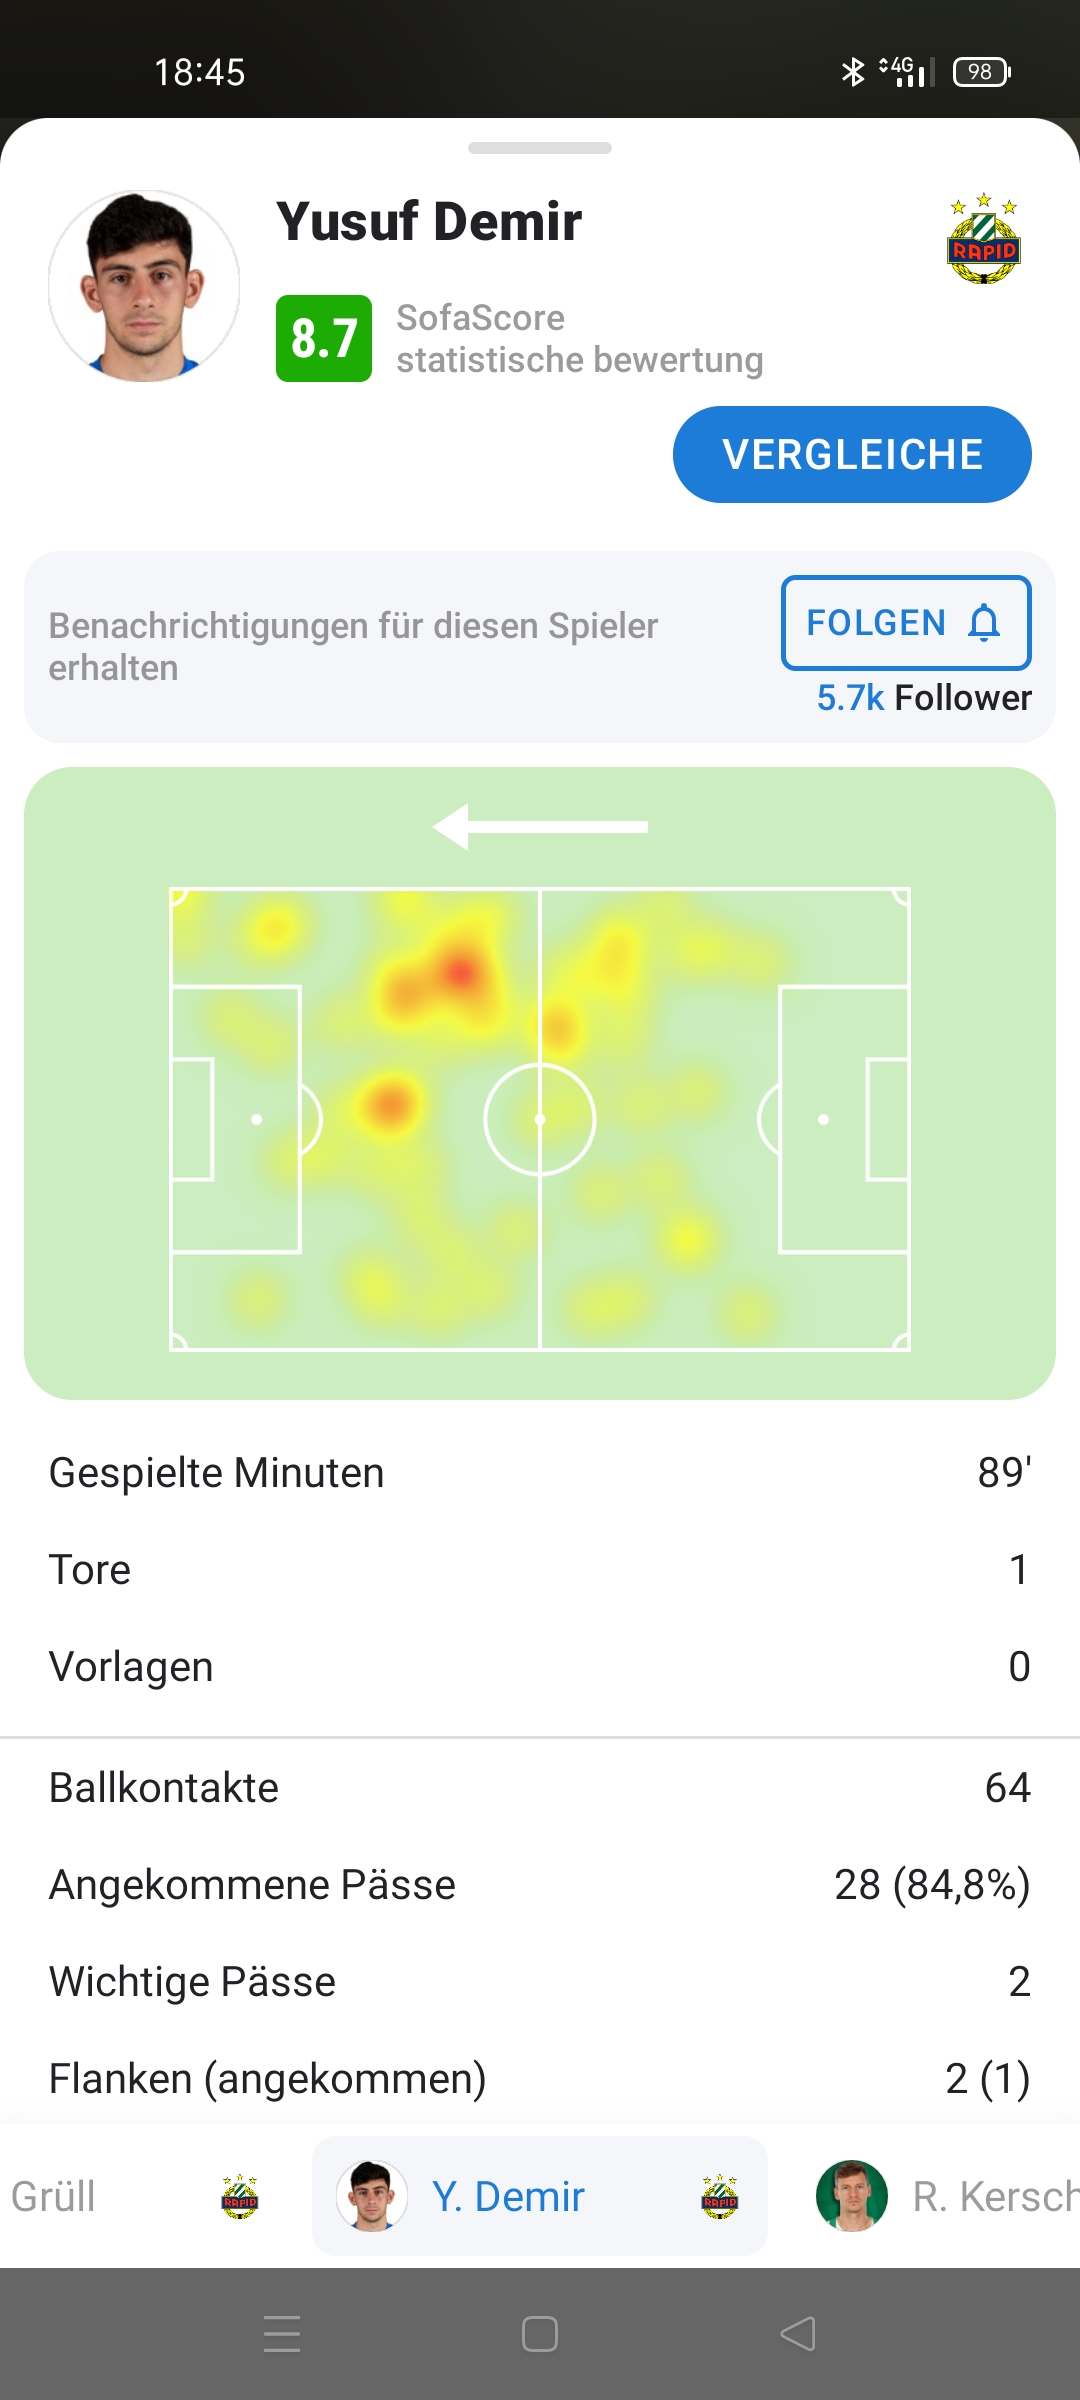1080x2400 pixels.
Task: Open Android recent apps menu icon
Action: (282, 2334)
